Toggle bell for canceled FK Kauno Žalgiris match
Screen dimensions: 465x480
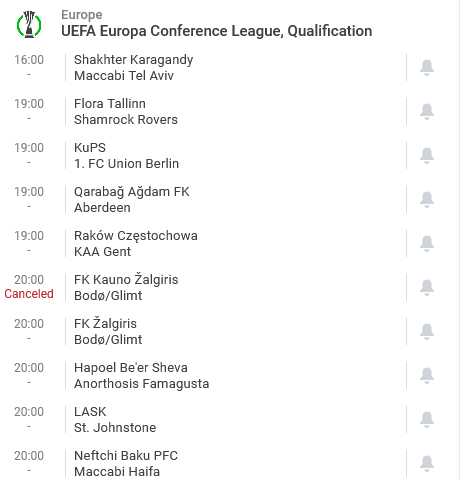(x=427, y=288)
